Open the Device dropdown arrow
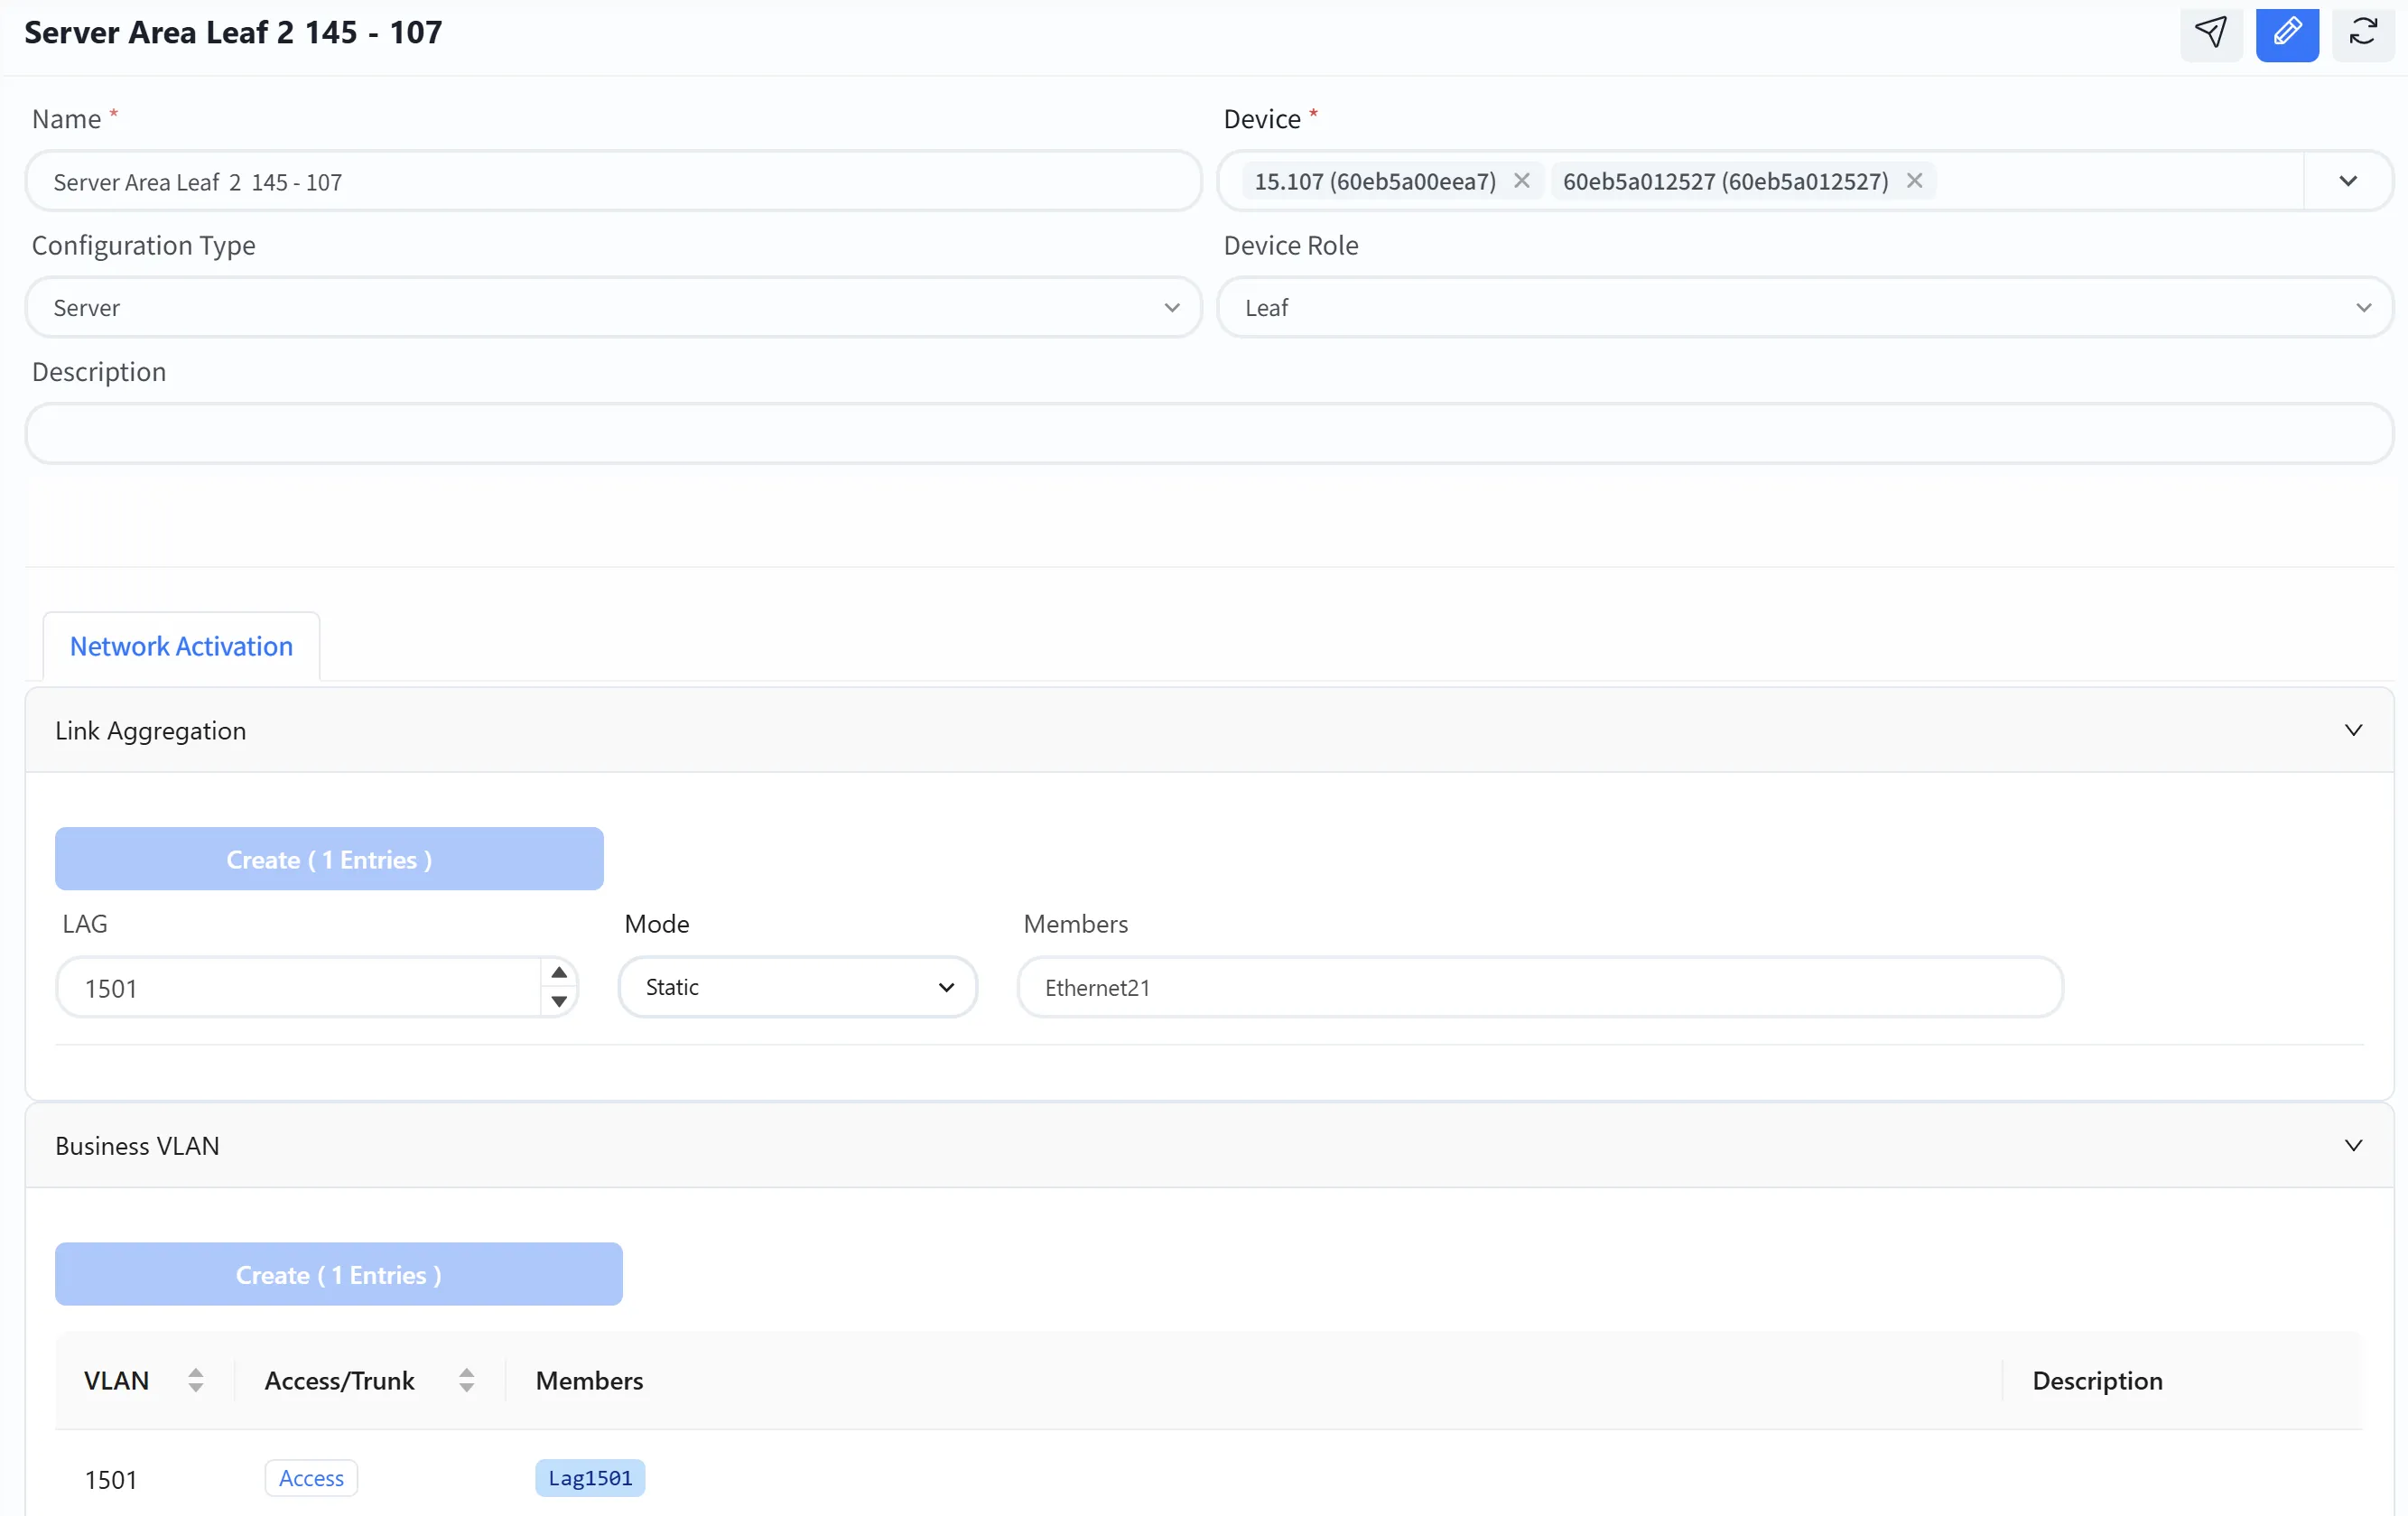The width and height of the screenshot is (2408, 1516). pyautogui.click(x=2348, y=181)
